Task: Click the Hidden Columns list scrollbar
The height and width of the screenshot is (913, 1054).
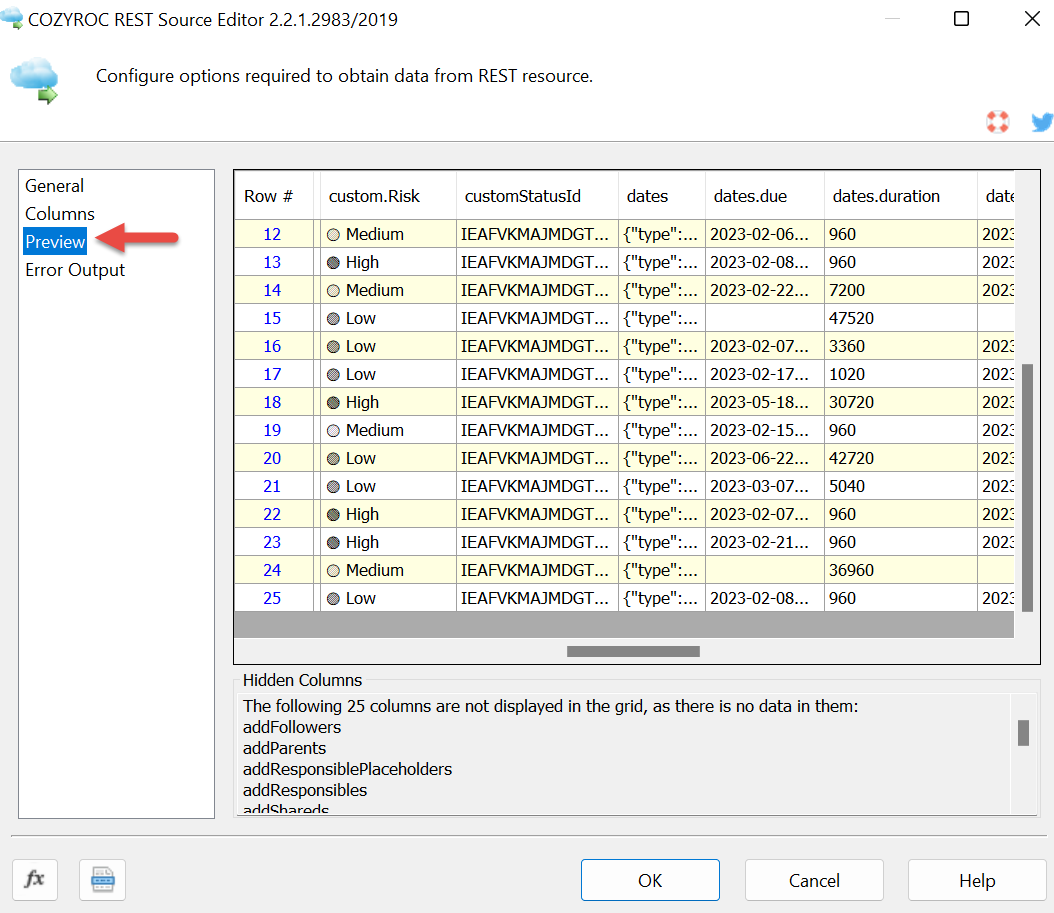Action: (x=1023, y=733)
